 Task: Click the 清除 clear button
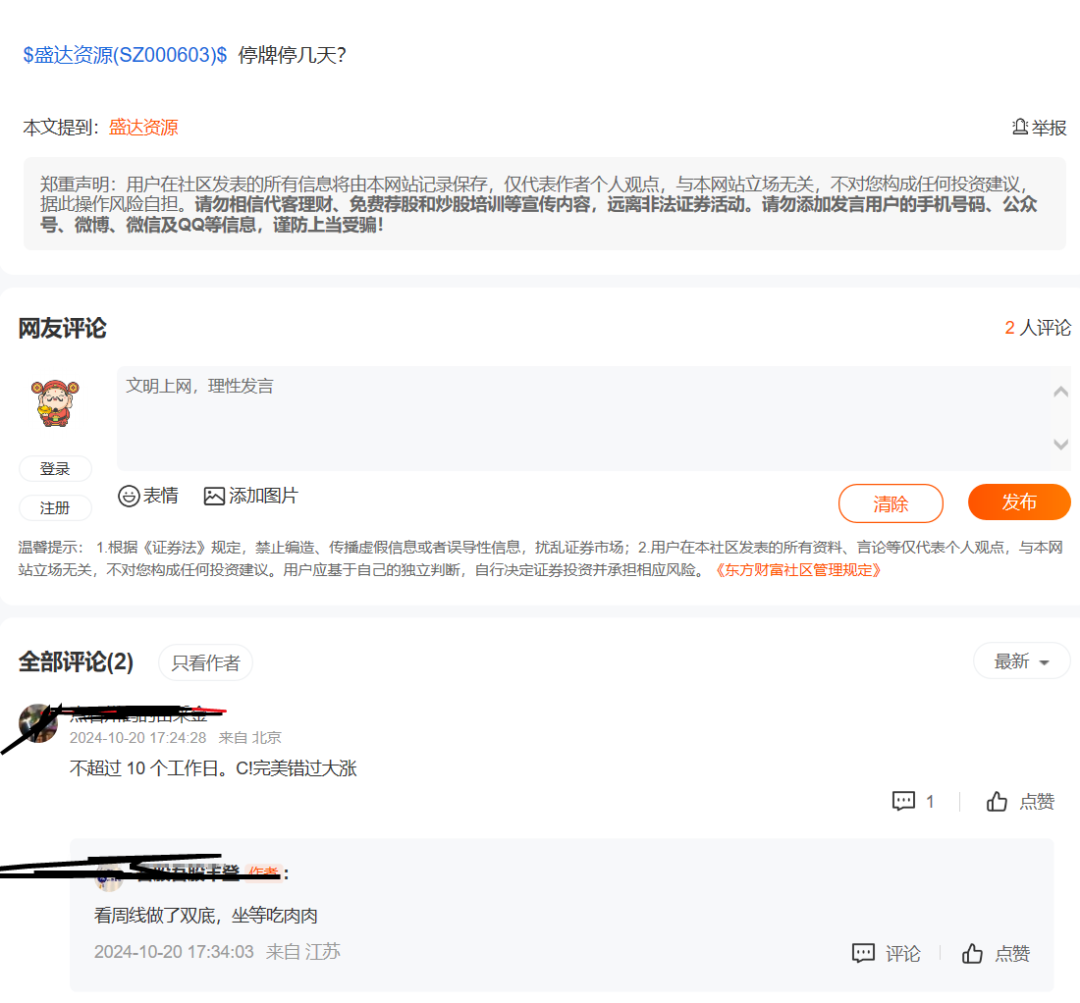[x=891, y=504]
